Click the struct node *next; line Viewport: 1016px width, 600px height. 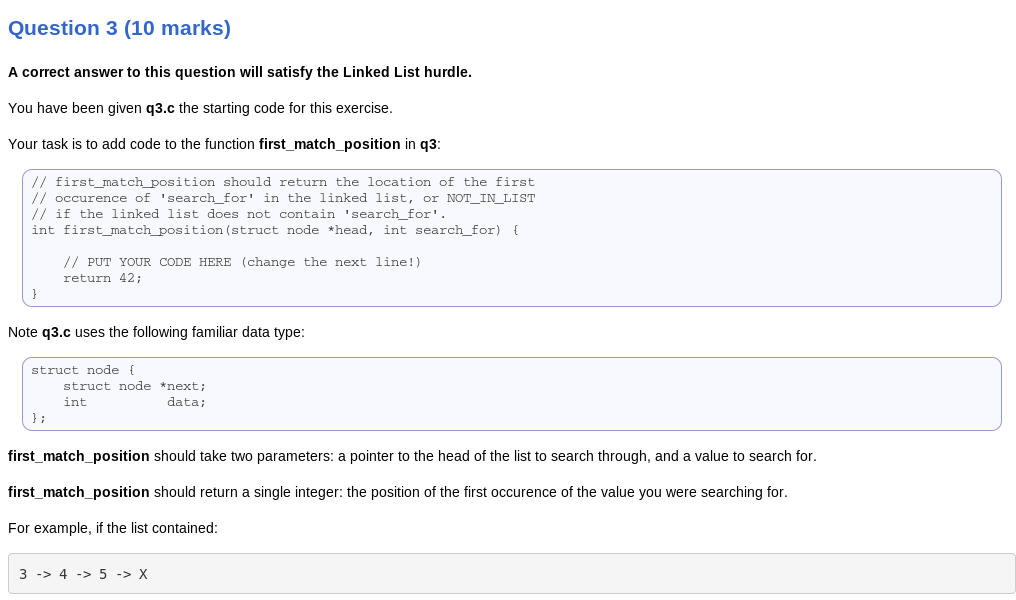(134, 386)
